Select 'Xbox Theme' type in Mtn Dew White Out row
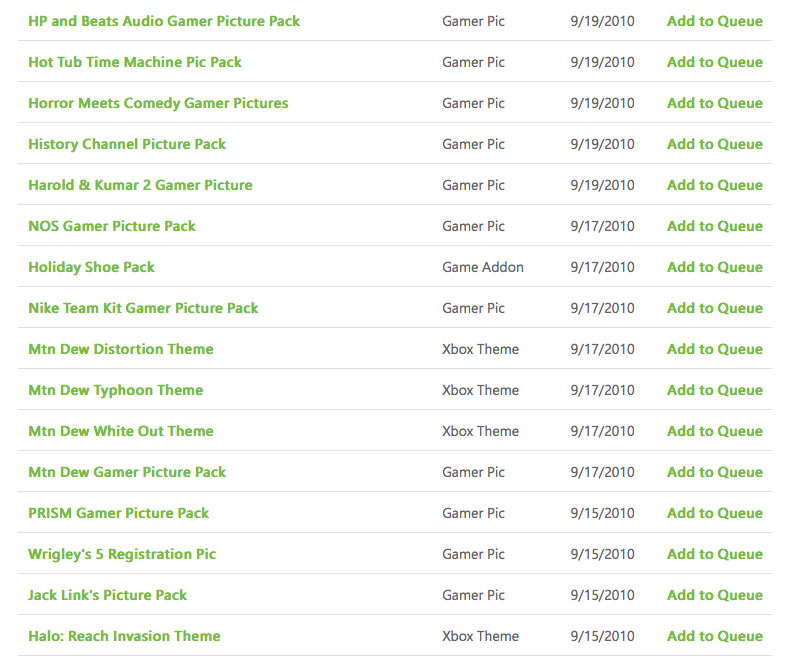Screen dimensions: 806x659 tap(481, 431)
